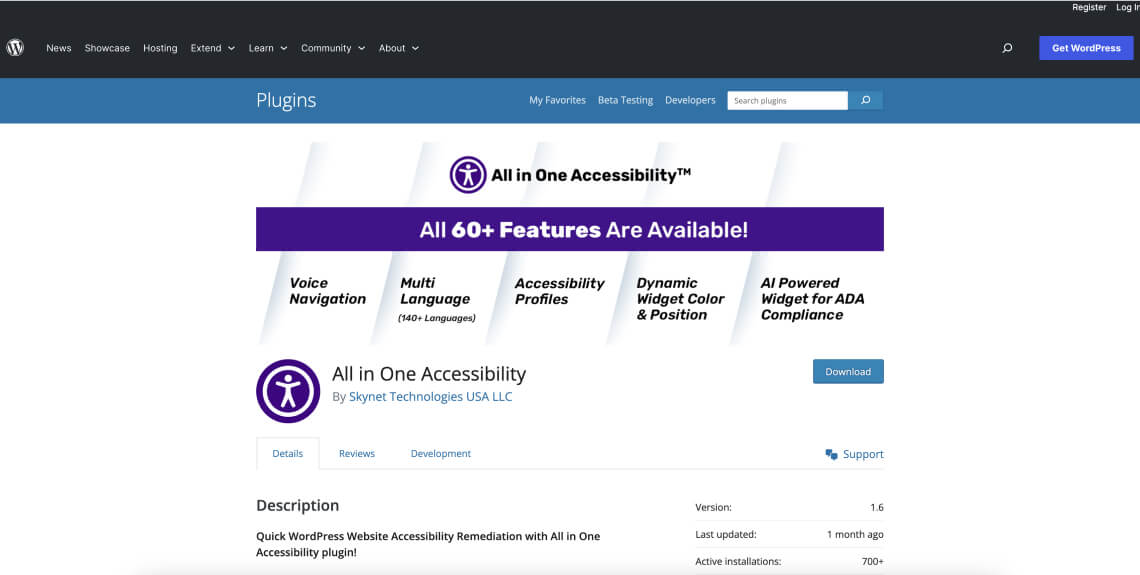
Task: Open the Development tab
Action: (440, 453)
